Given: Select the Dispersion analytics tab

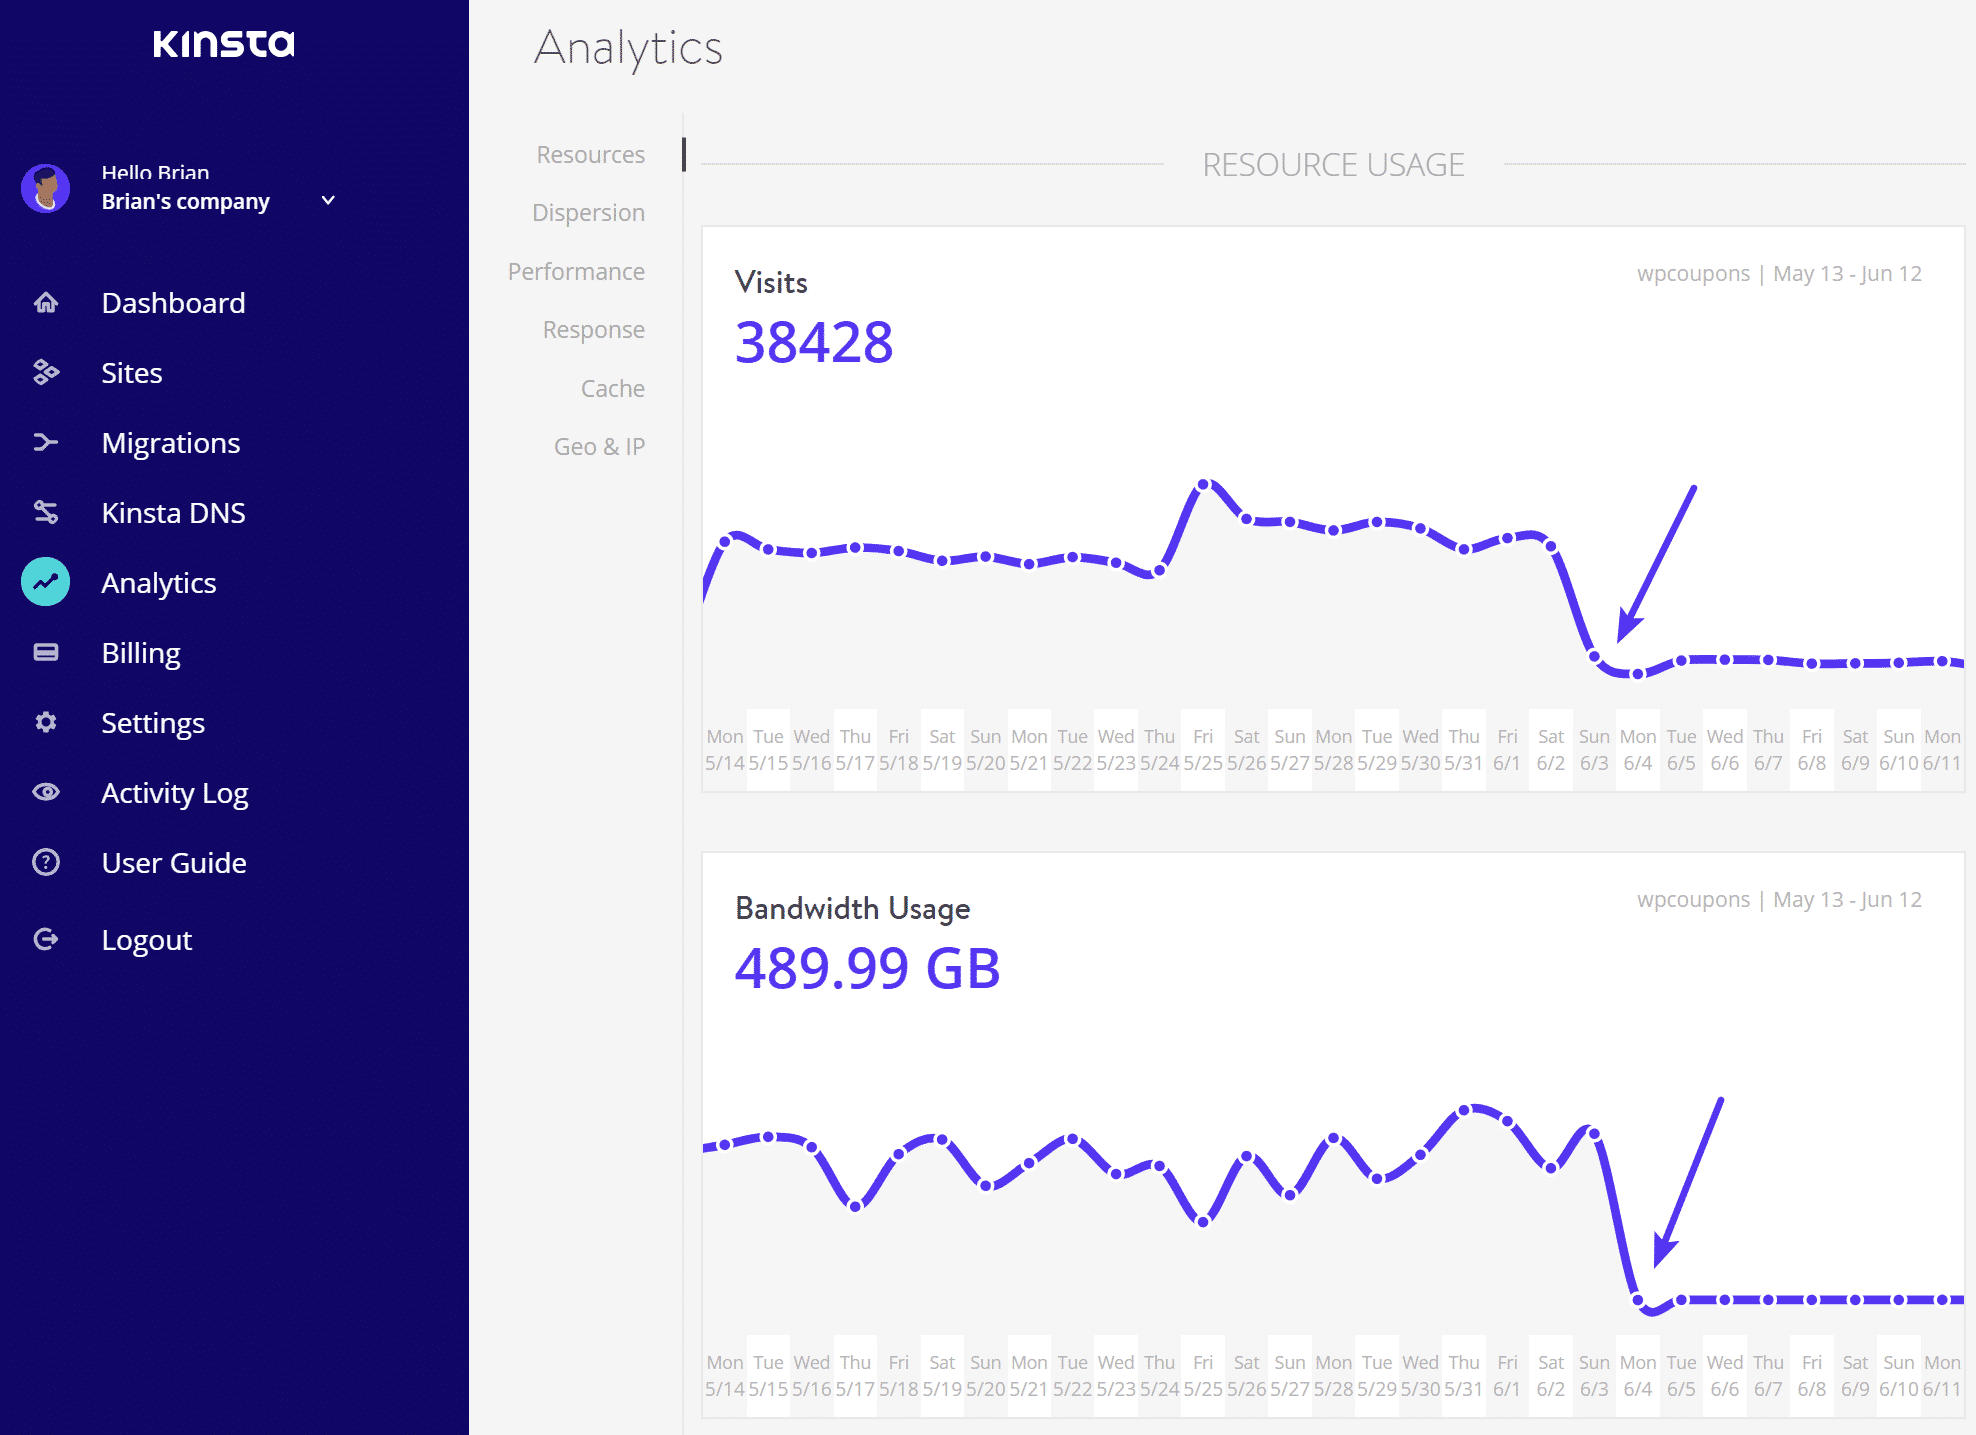Looking at the screenshot, I should (x=588, y=212).
